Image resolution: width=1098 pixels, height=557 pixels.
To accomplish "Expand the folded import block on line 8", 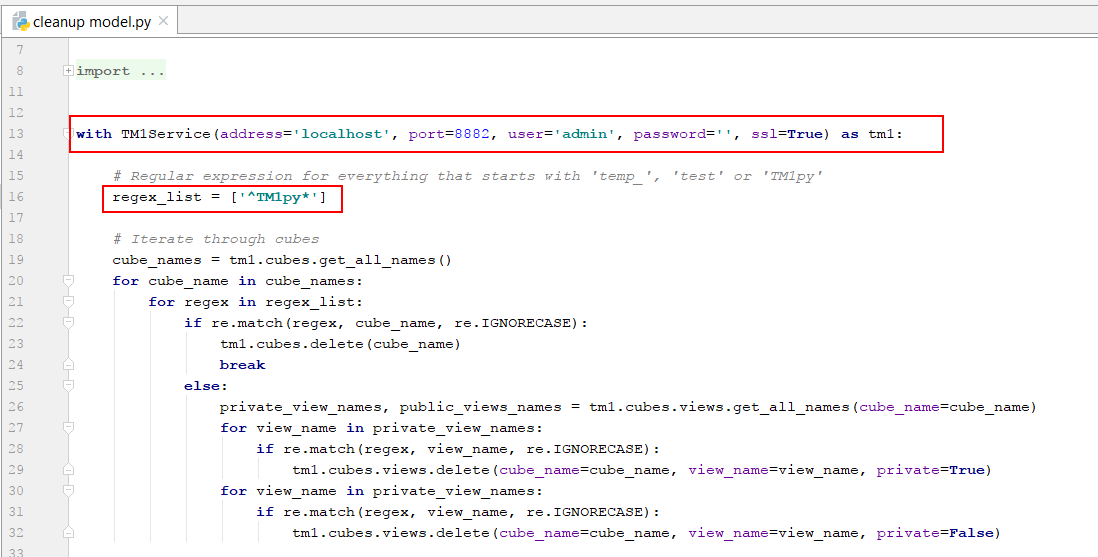I will pos(68,70).
